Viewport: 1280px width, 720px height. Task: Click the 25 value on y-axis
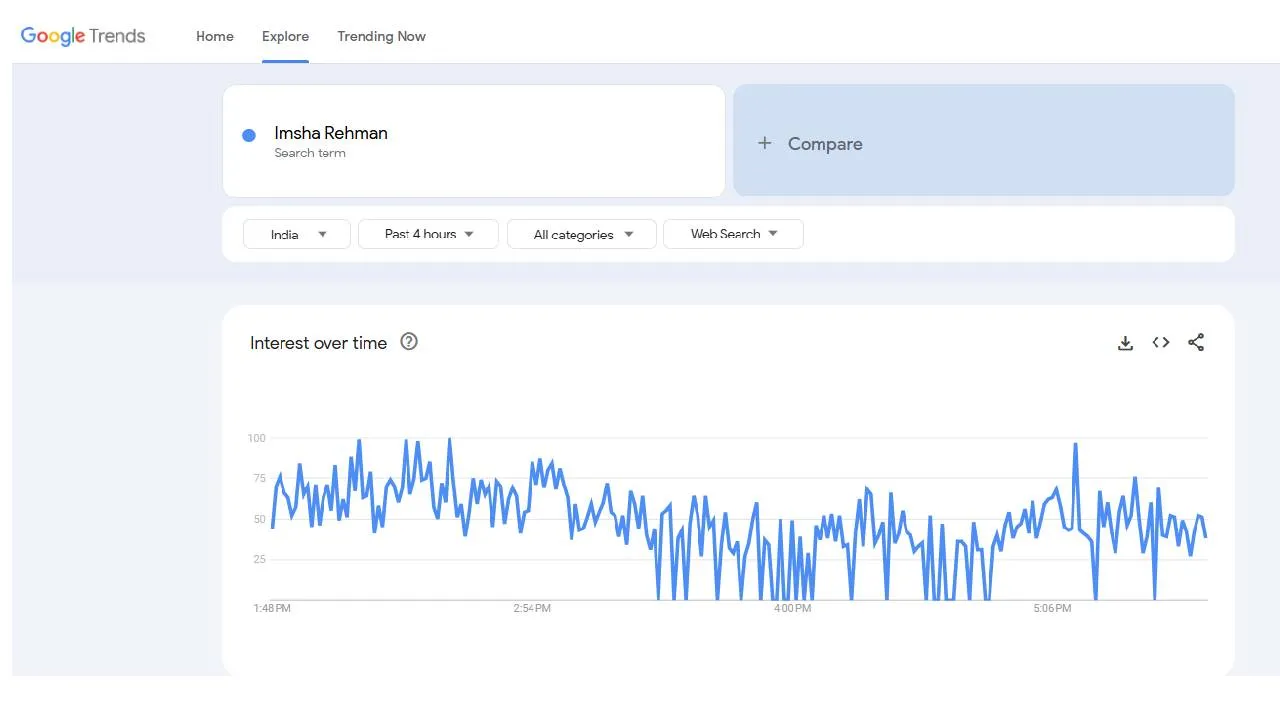pos(259,560)
